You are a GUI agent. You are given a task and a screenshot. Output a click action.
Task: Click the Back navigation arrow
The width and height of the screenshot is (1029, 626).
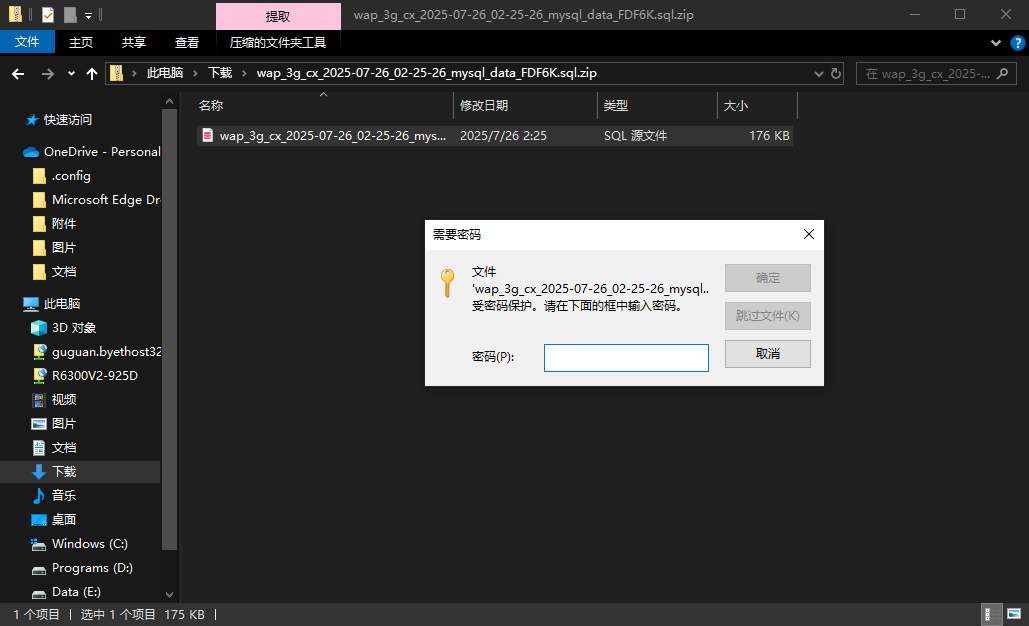click(18, 74)
